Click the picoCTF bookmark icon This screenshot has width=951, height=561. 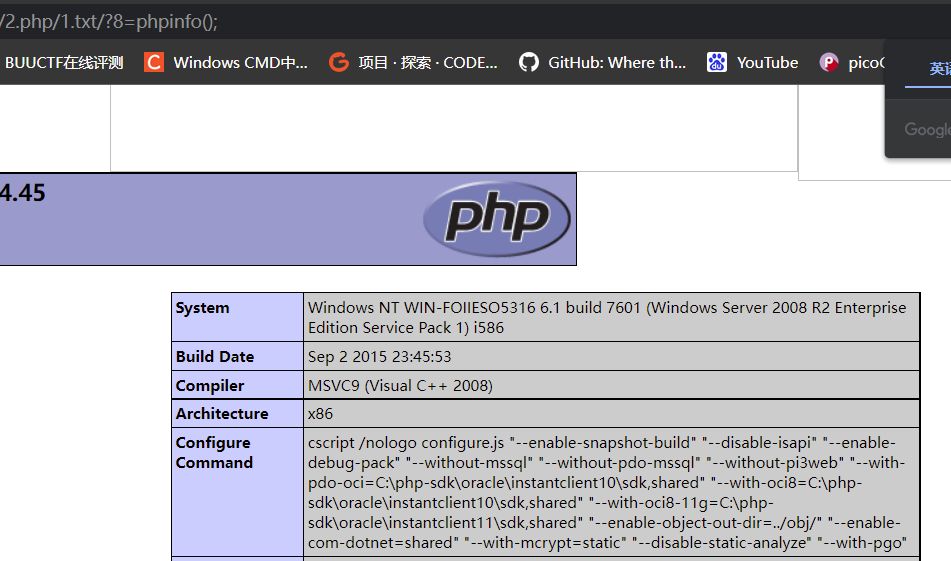click(x=829, y=63)
